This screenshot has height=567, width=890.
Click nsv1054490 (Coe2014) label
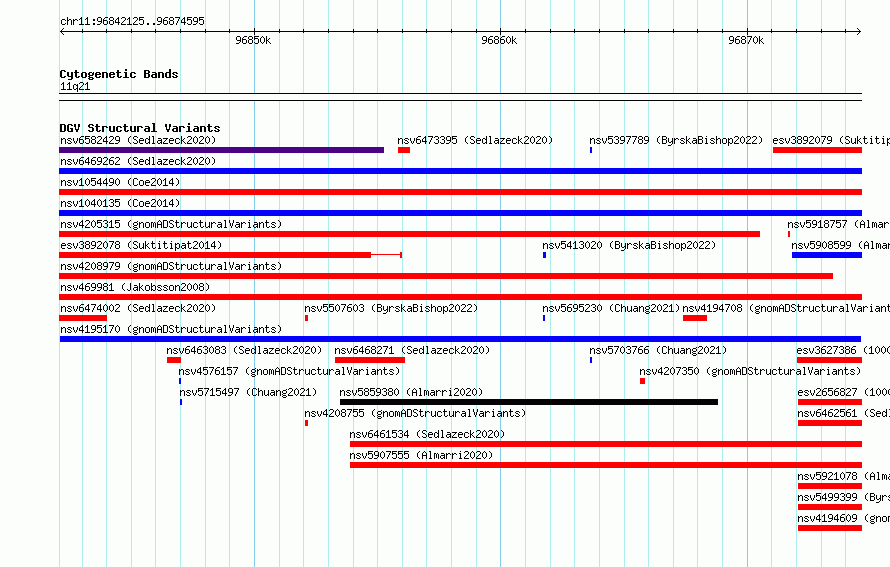pos(120,182)
